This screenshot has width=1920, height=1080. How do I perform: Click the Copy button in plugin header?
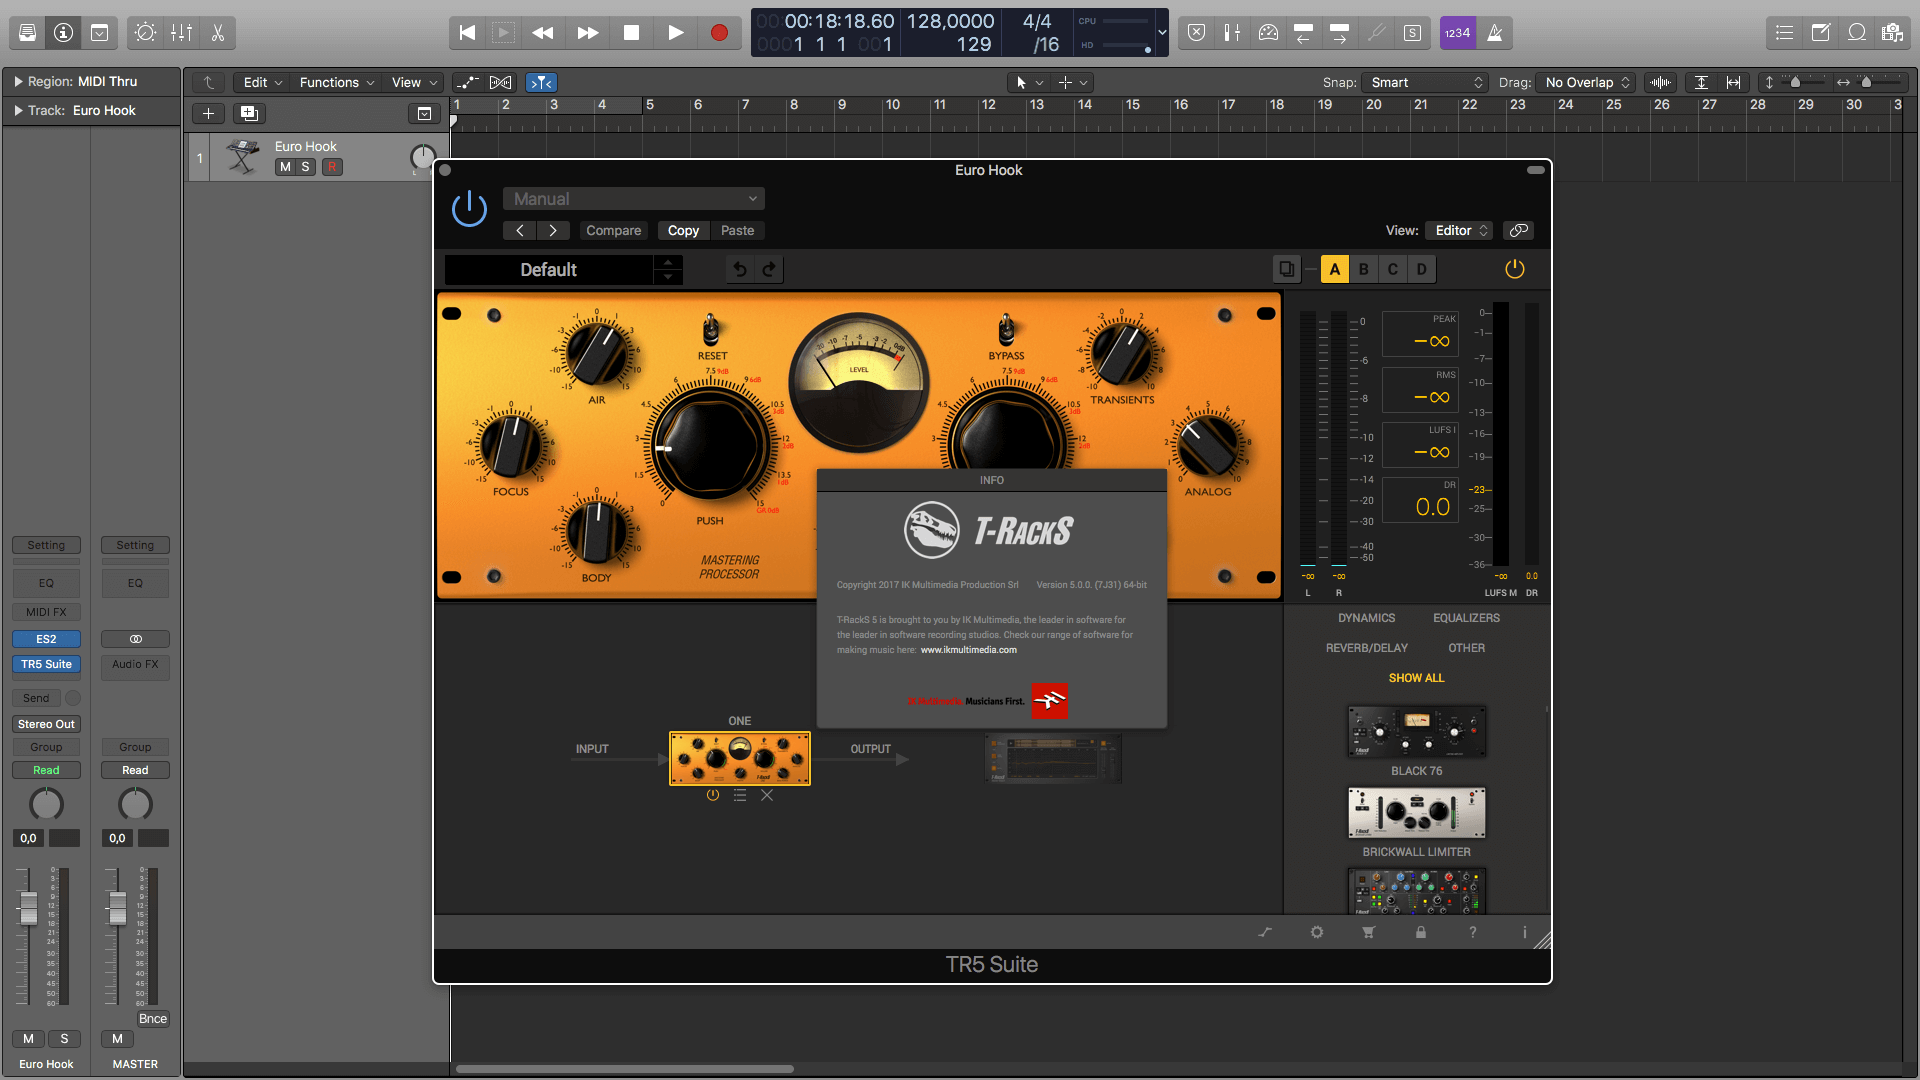[x=683, y=230]
